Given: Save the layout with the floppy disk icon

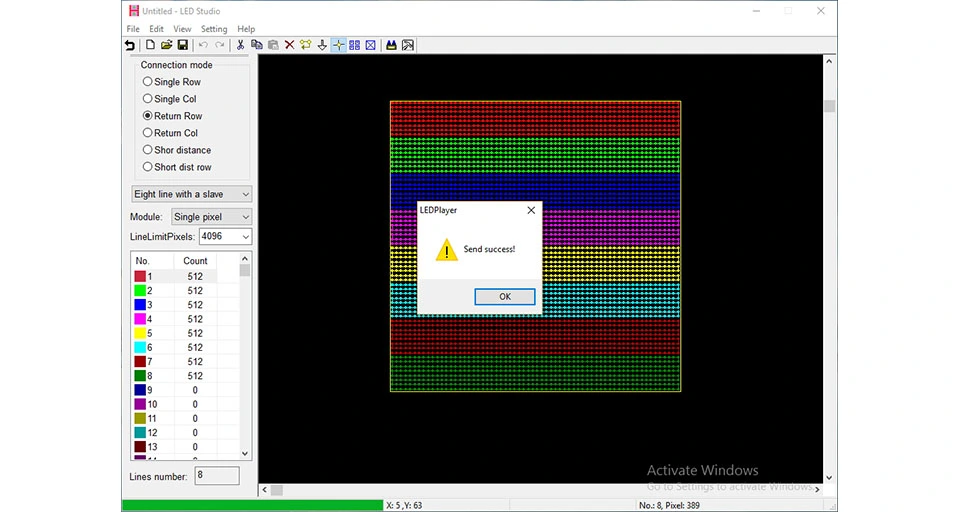Looking at the screenshot, I should [182, 45].
